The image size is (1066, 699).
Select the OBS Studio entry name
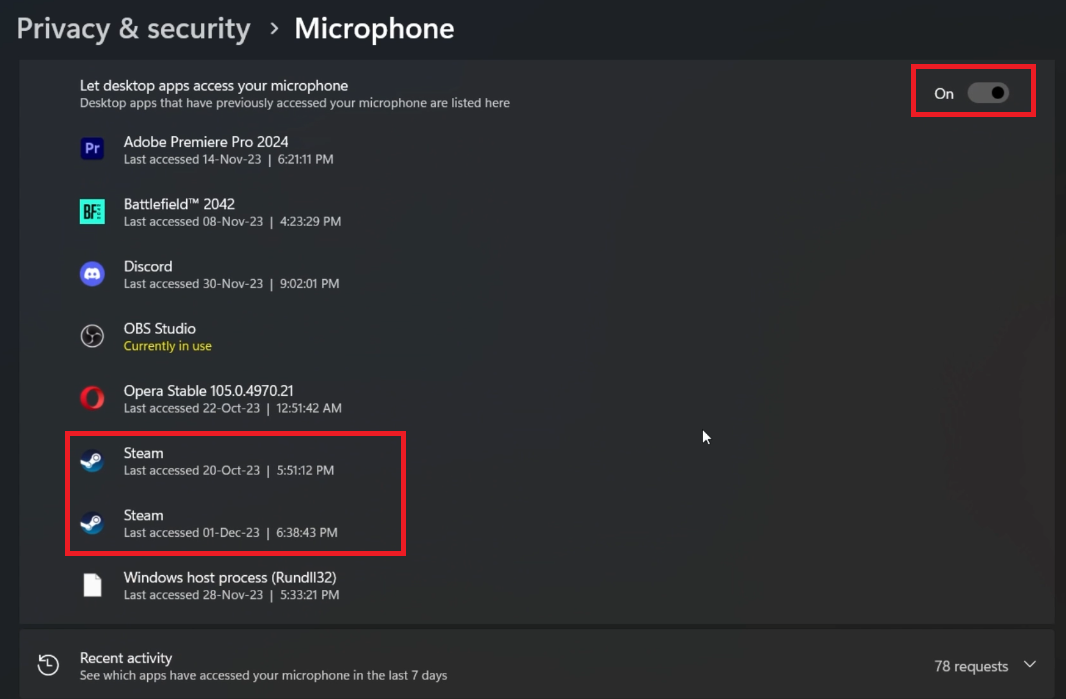[x=159, y=328]
